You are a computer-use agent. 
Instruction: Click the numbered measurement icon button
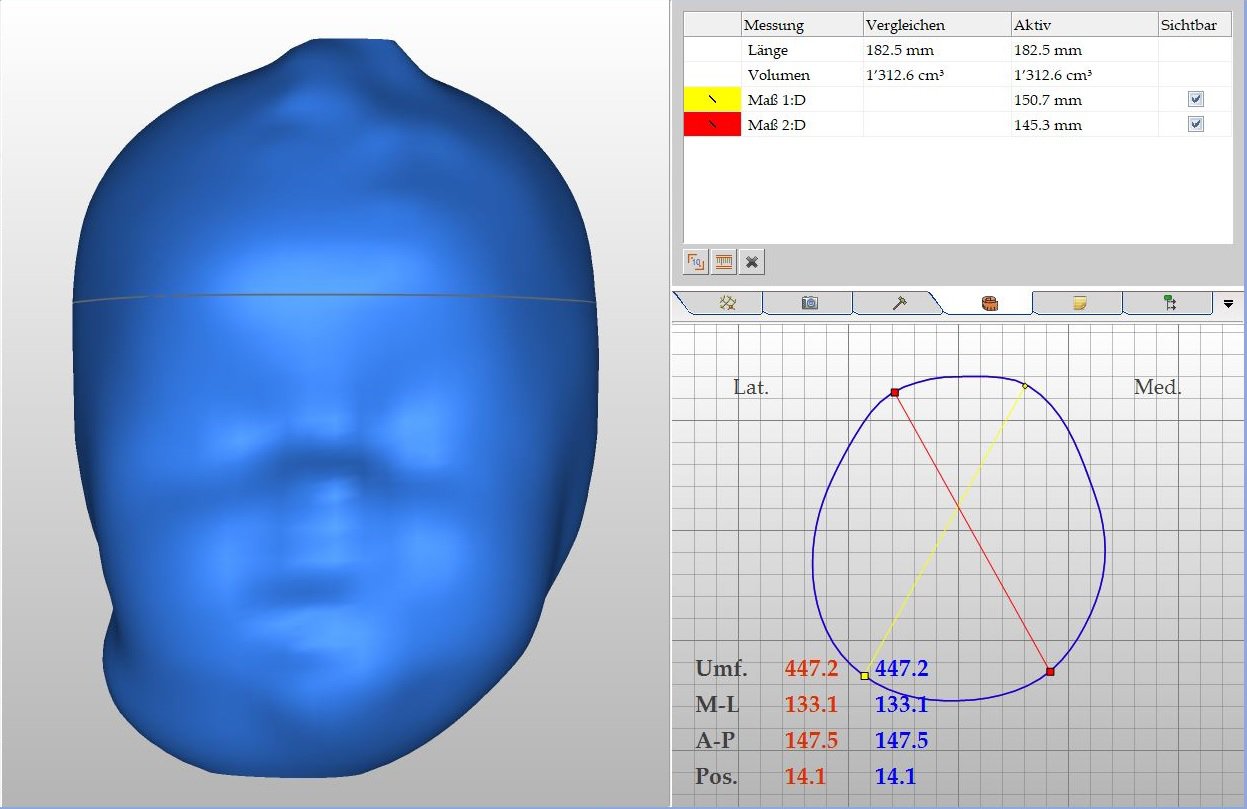694,262
